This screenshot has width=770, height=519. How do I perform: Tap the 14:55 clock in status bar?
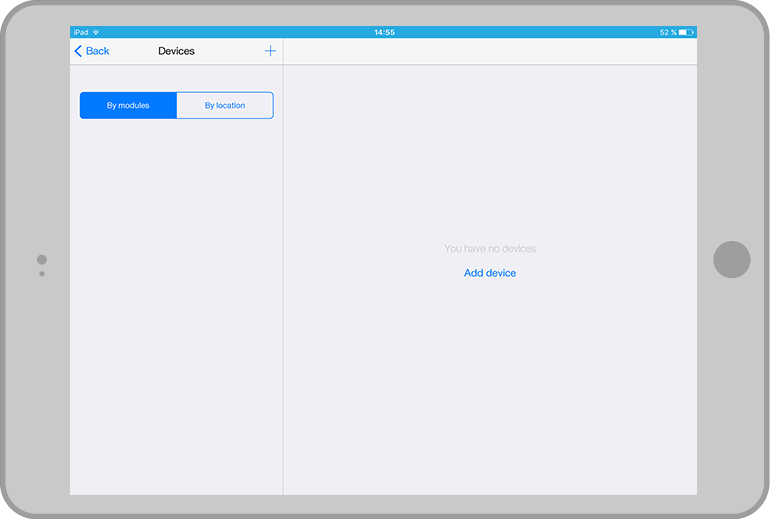click(x=384, y=32)
